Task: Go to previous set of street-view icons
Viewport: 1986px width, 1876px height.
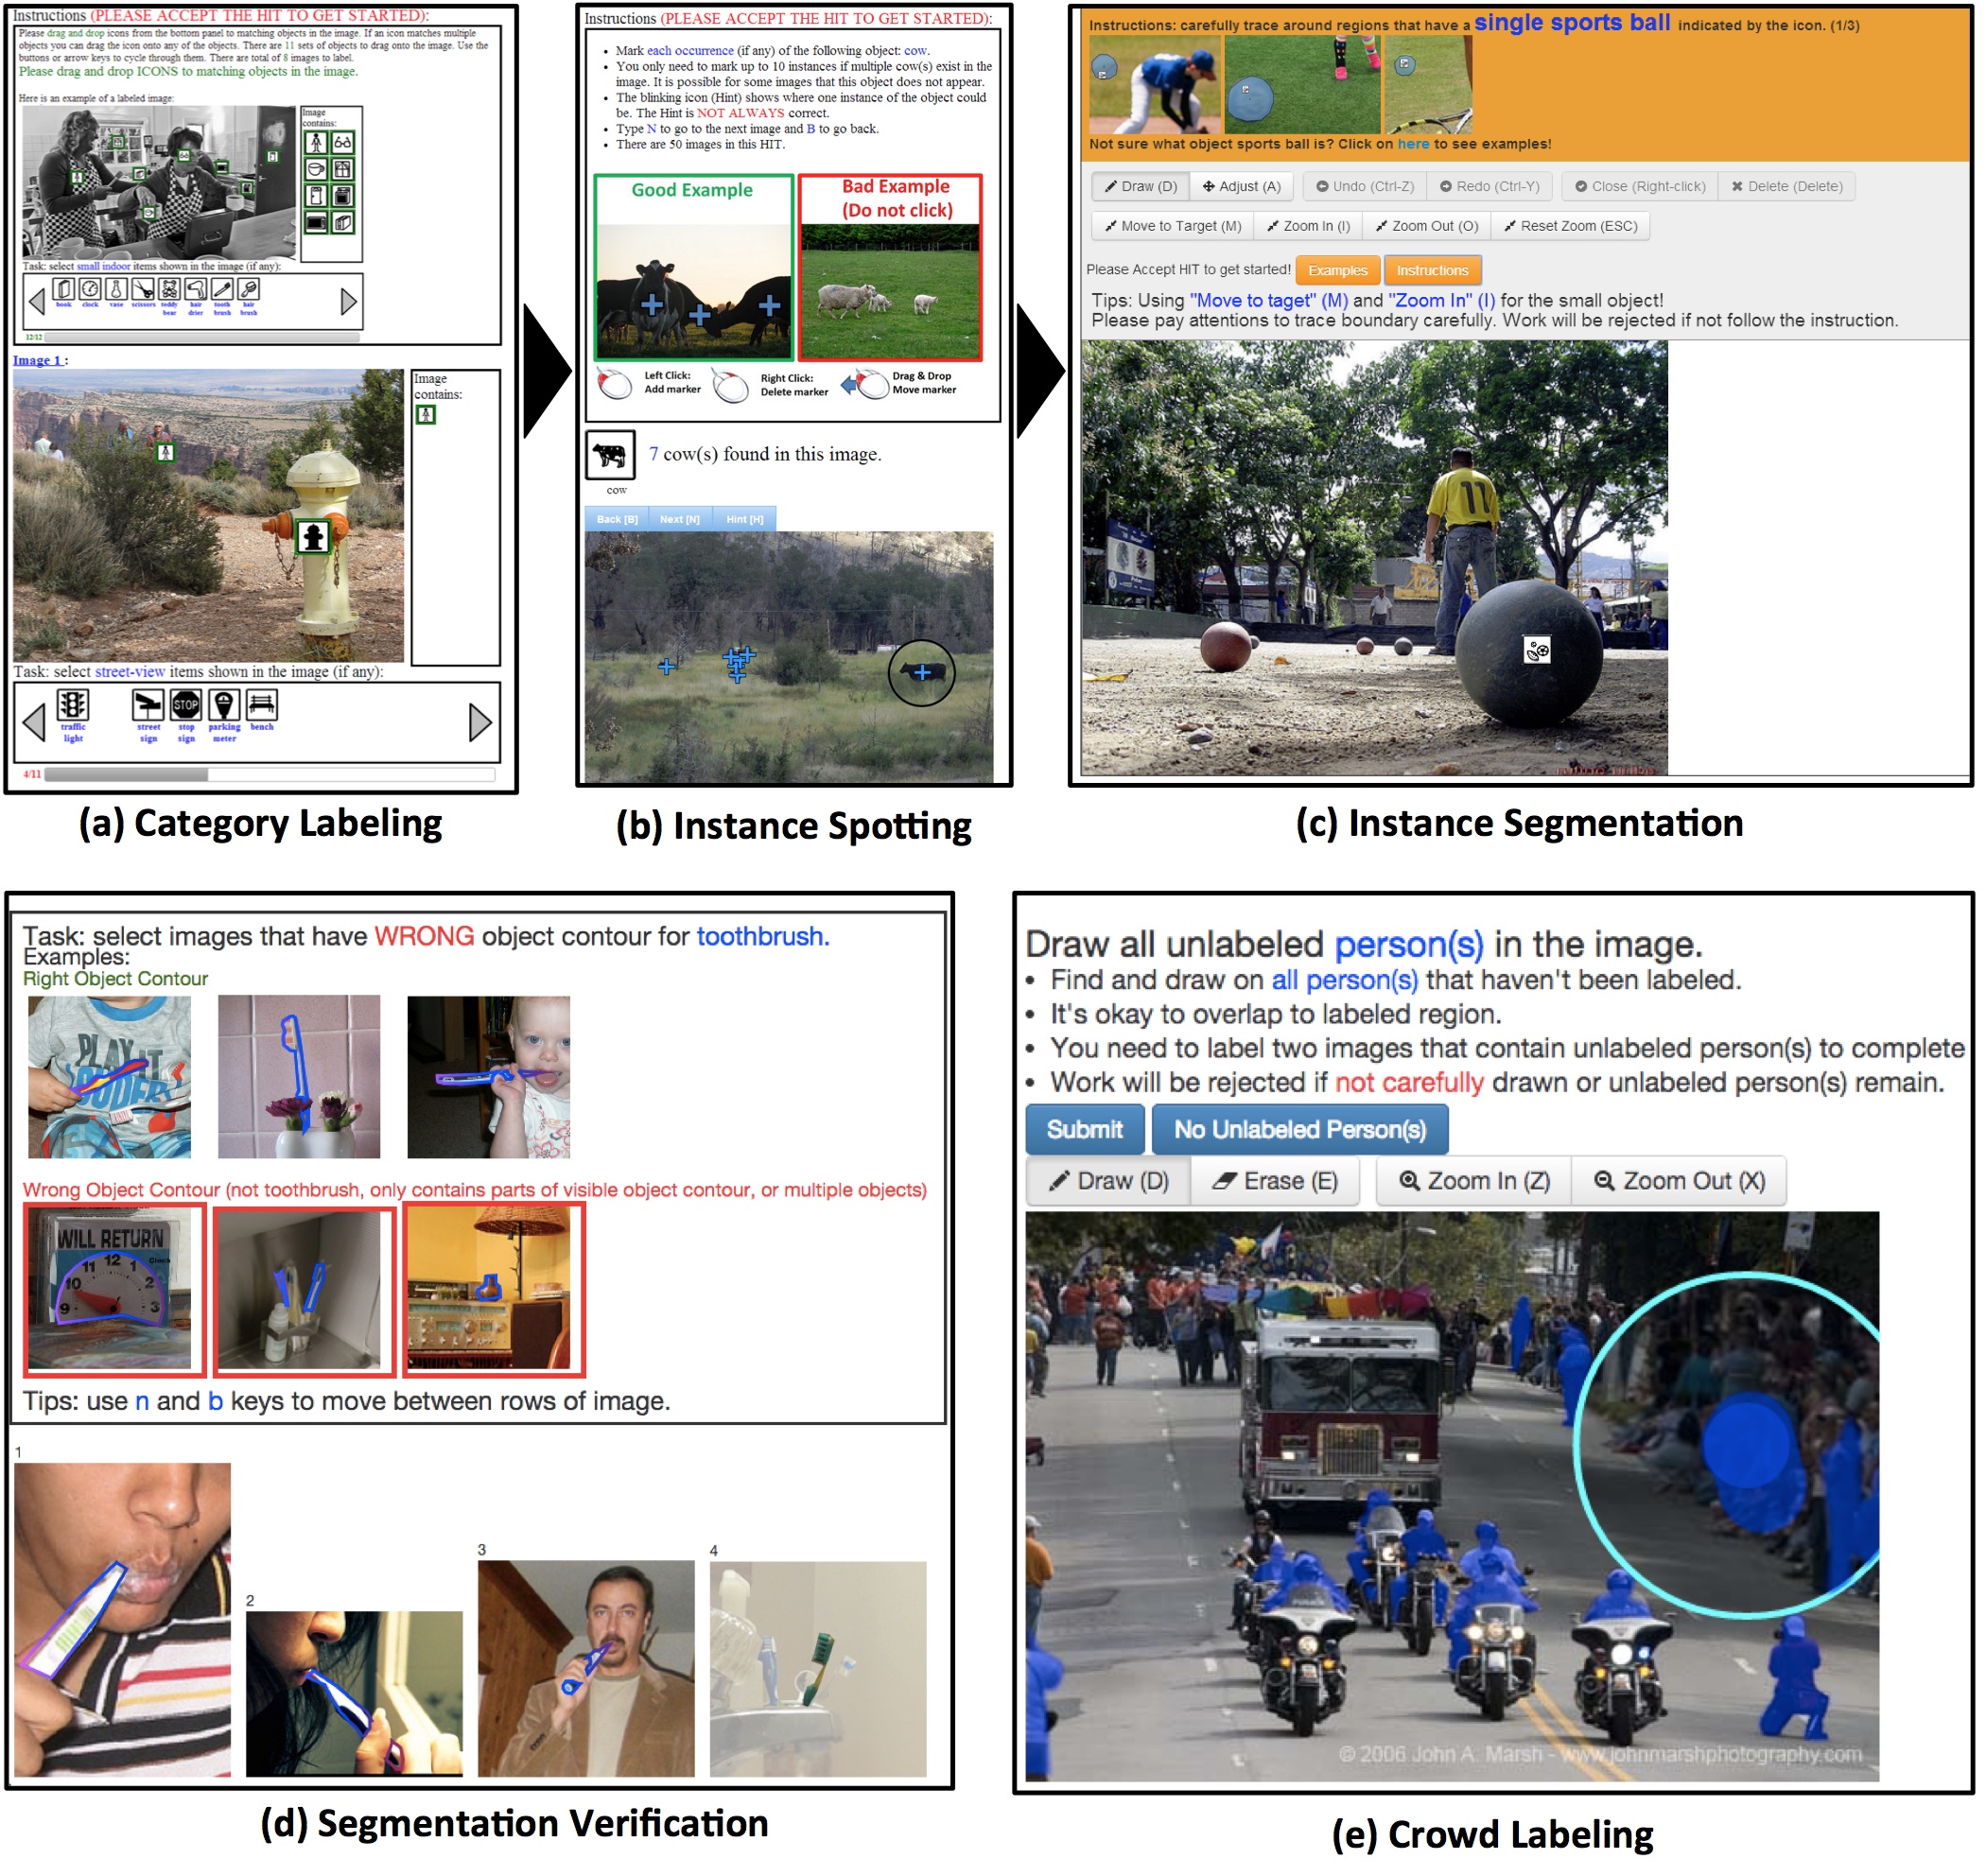Action: [x=34, y=724]
